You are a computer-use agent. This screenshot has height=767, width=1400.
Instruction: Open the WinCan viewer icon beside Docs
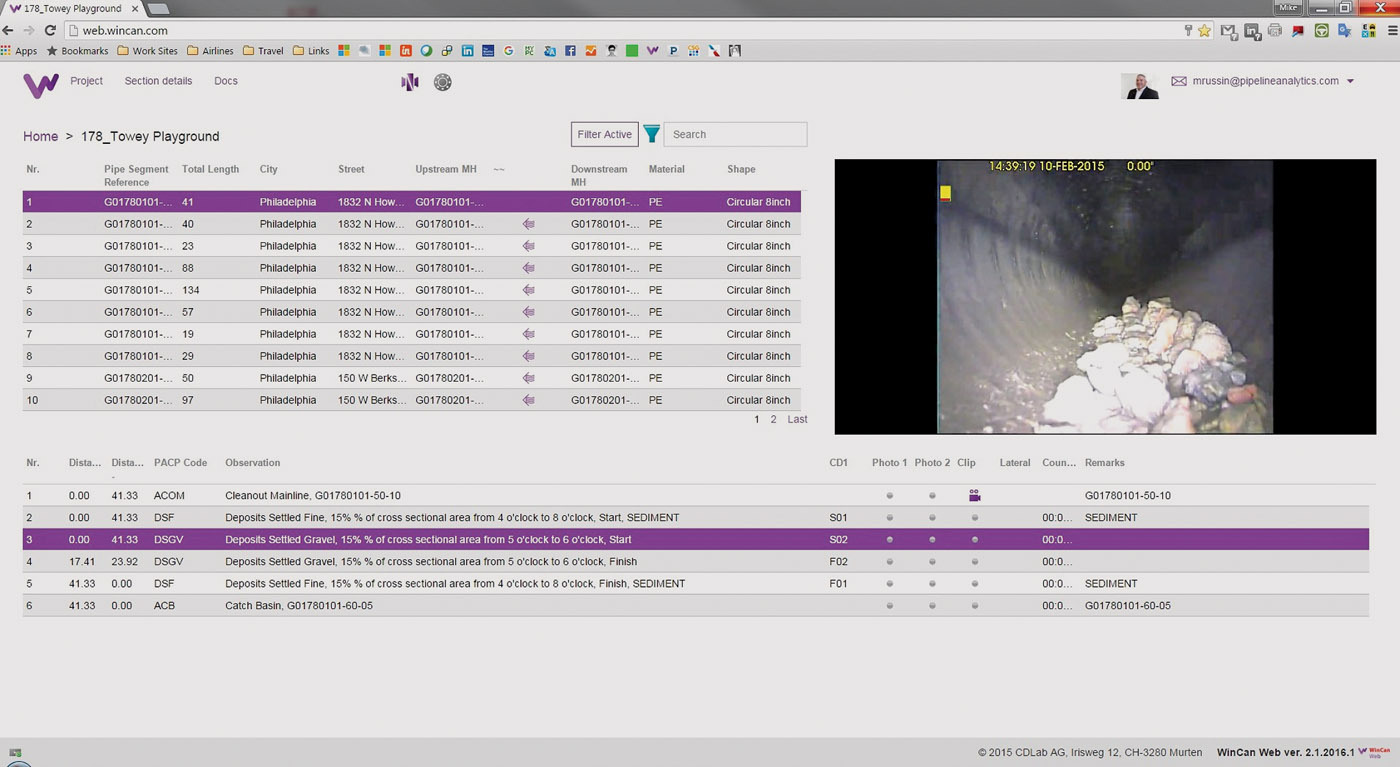pyautogui.click(x=410, y=82)
